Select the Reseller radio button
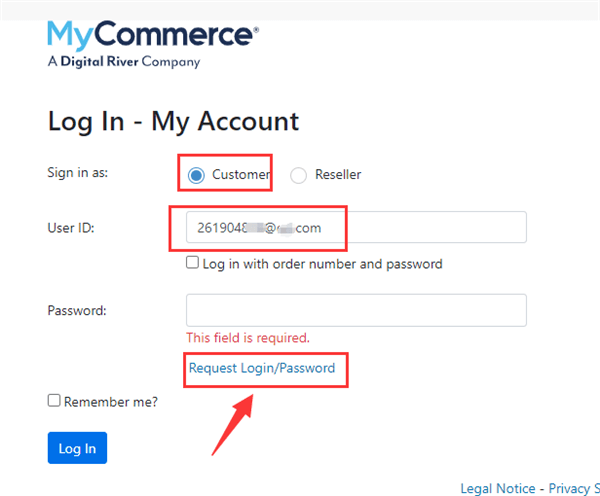 tap(299, 175)
